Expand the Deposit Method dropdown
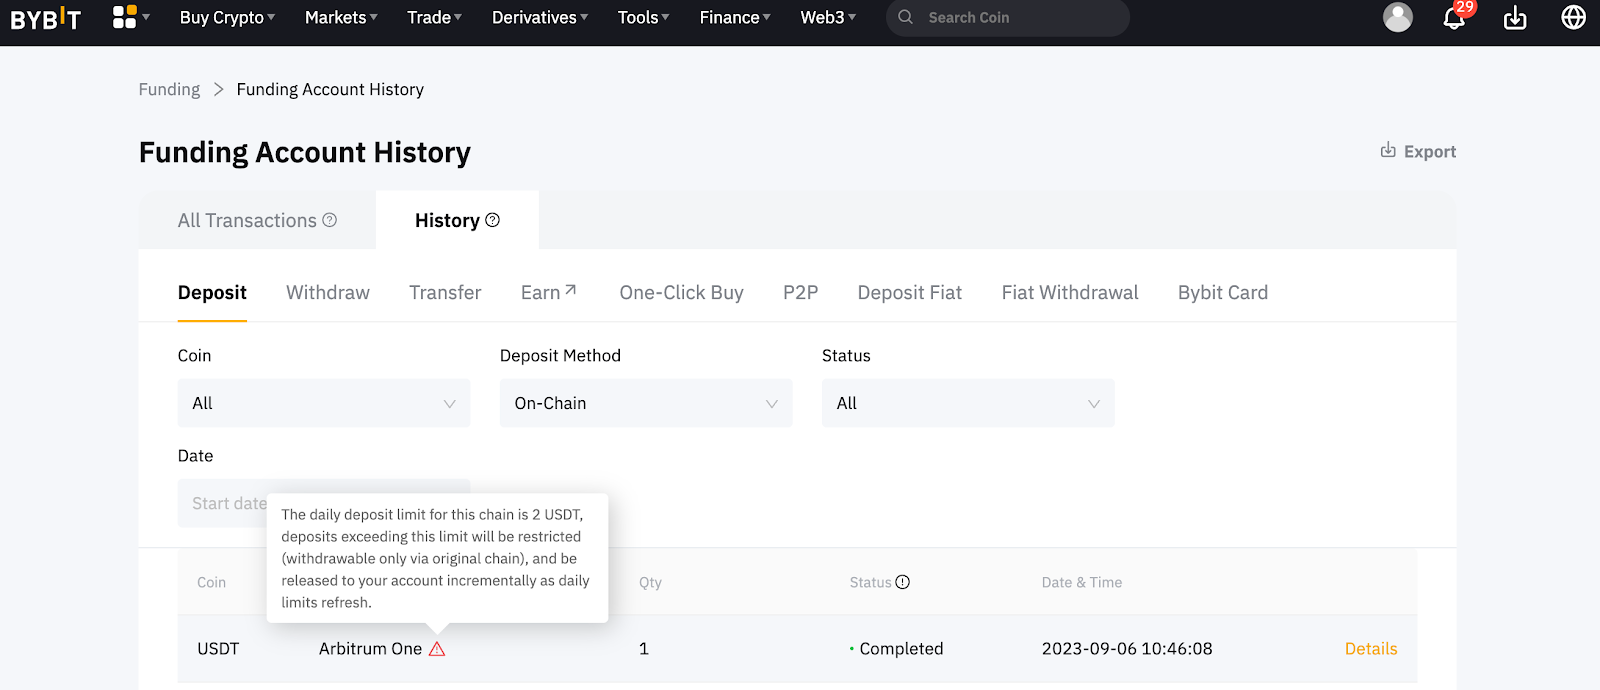 (645, 403)
